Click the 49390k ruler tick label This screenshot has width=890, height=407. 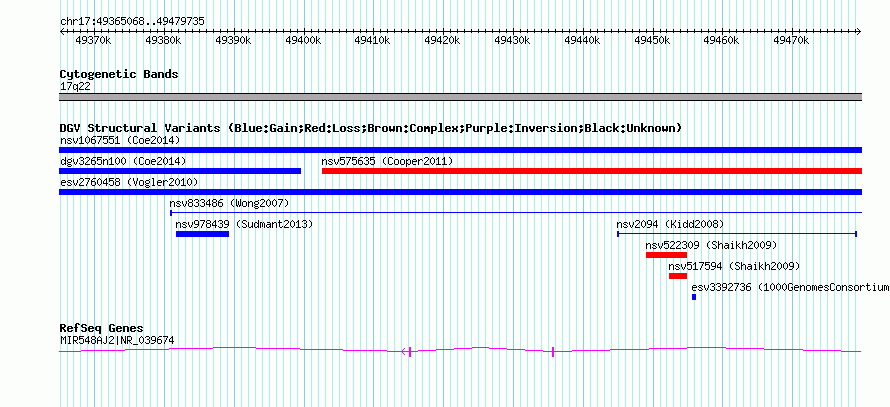coord(233,41)
